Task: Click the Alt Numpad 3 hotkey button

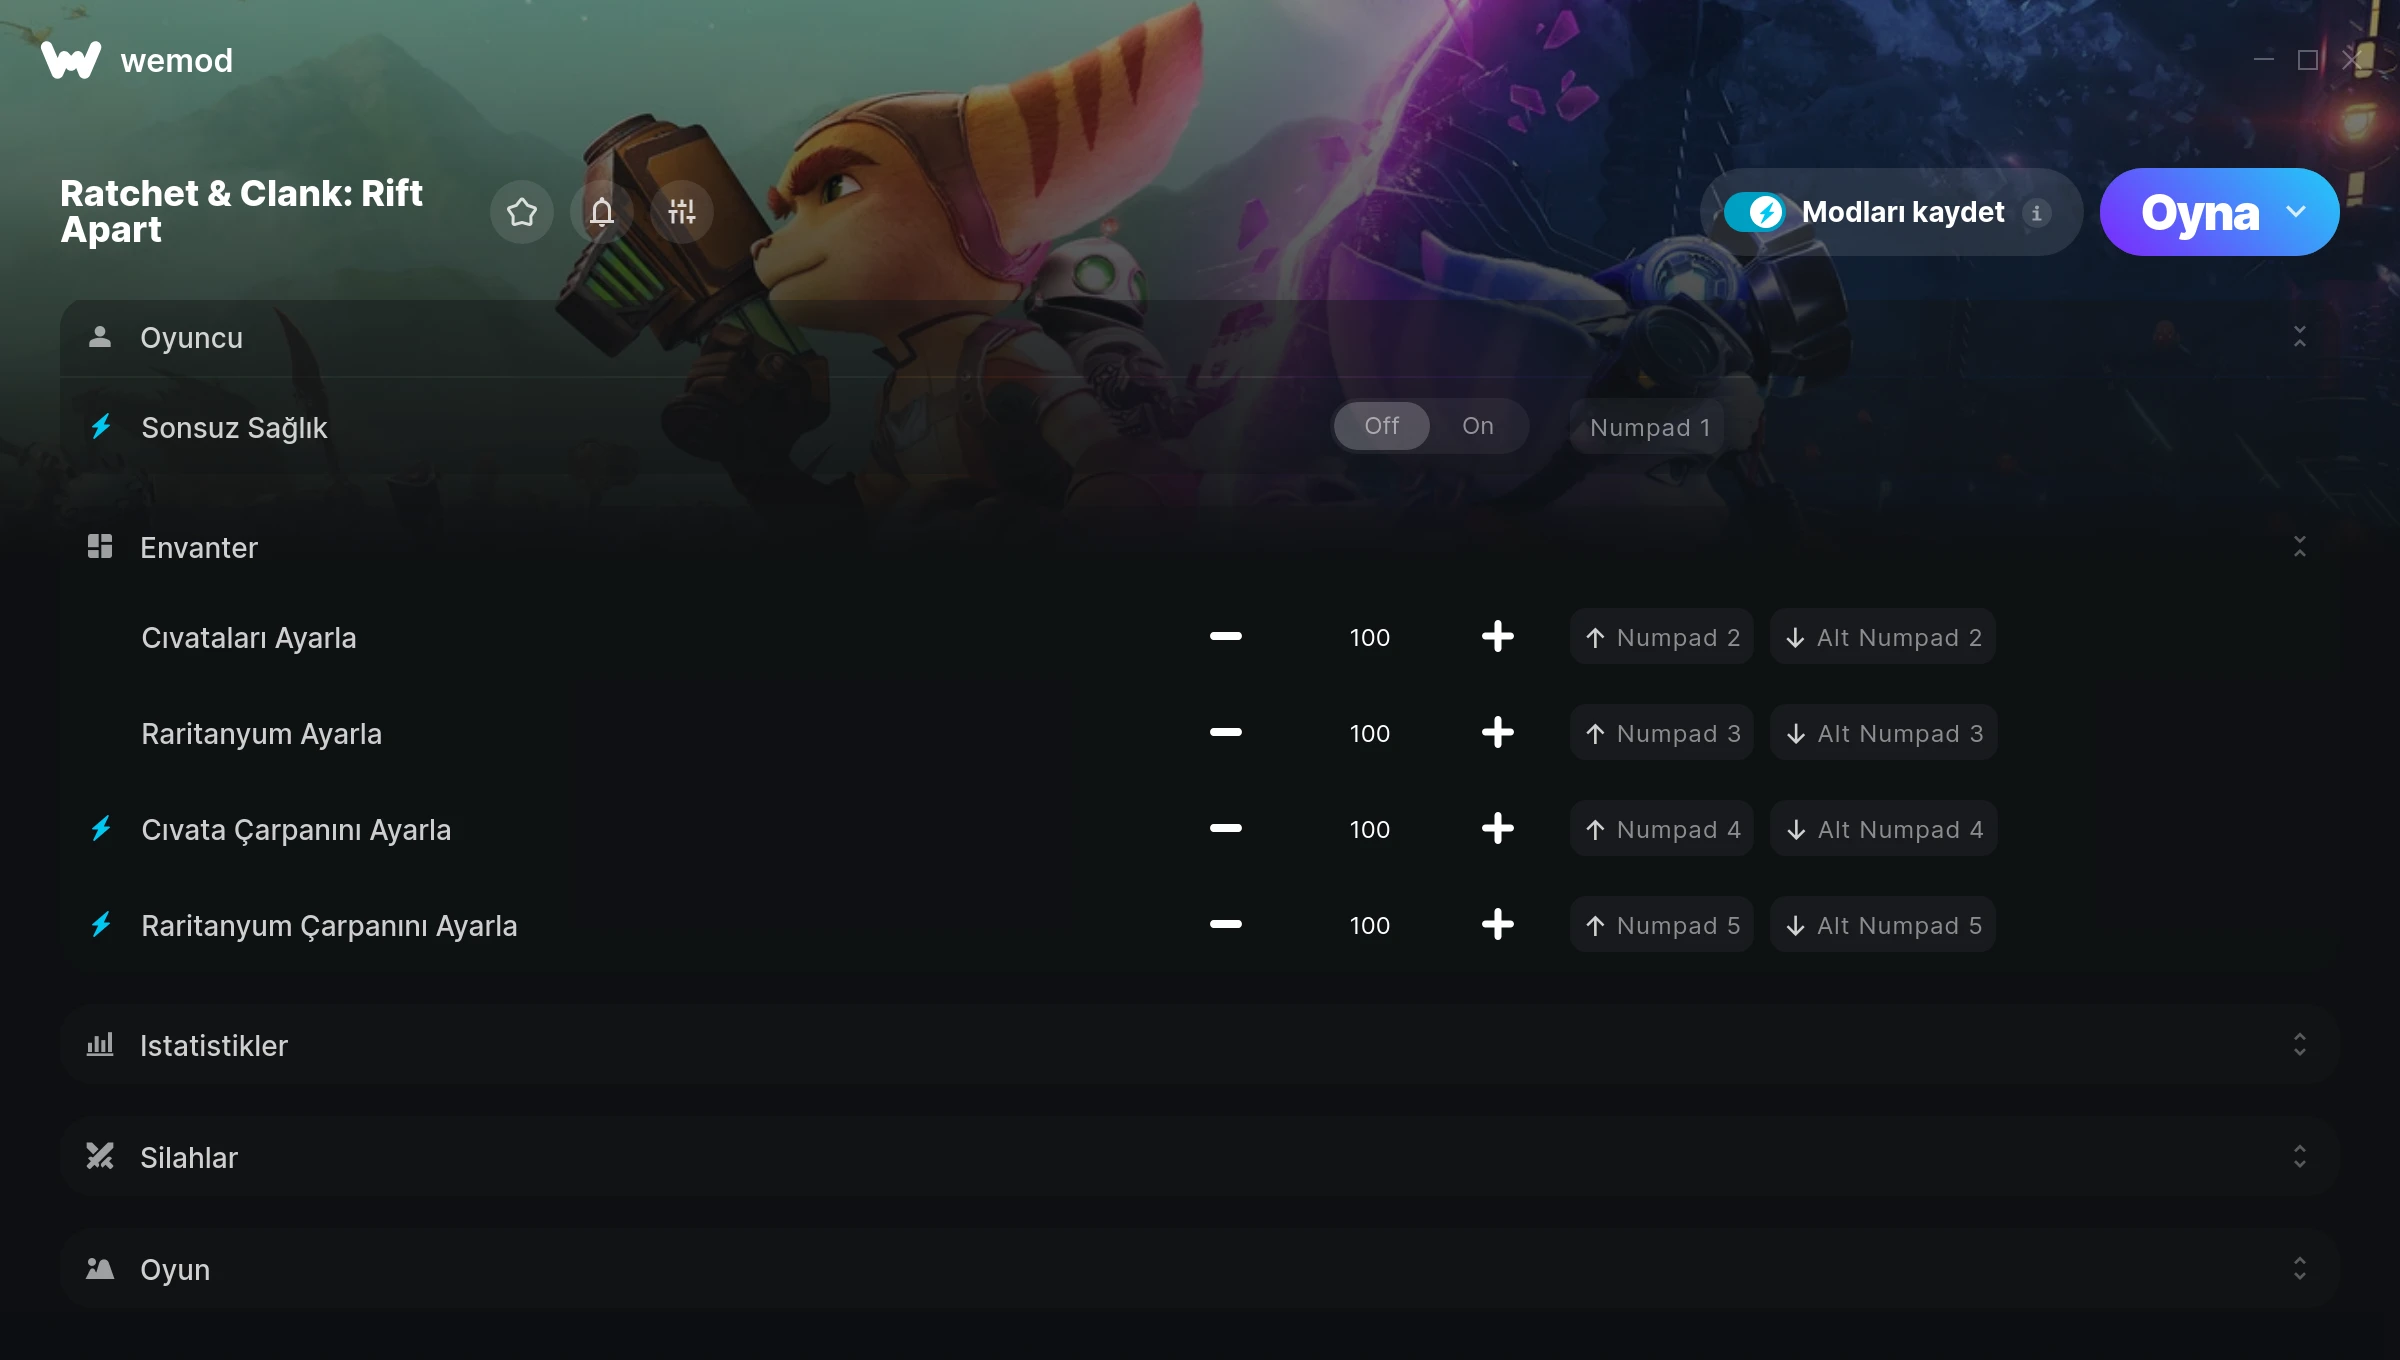Action: tap(1883, 733)
